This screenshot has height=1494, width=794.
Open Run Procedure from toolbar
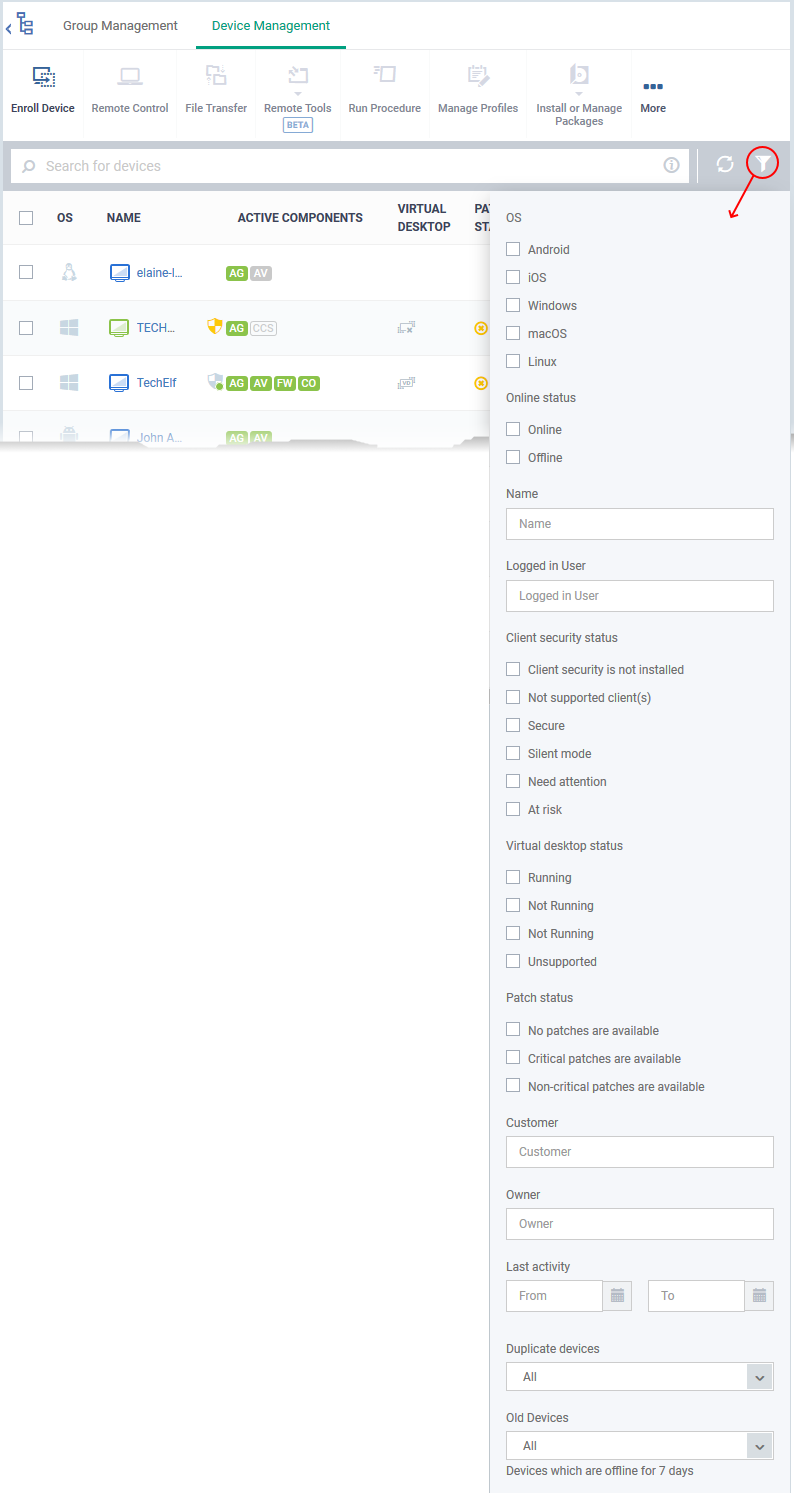click(x=384, y=77)
